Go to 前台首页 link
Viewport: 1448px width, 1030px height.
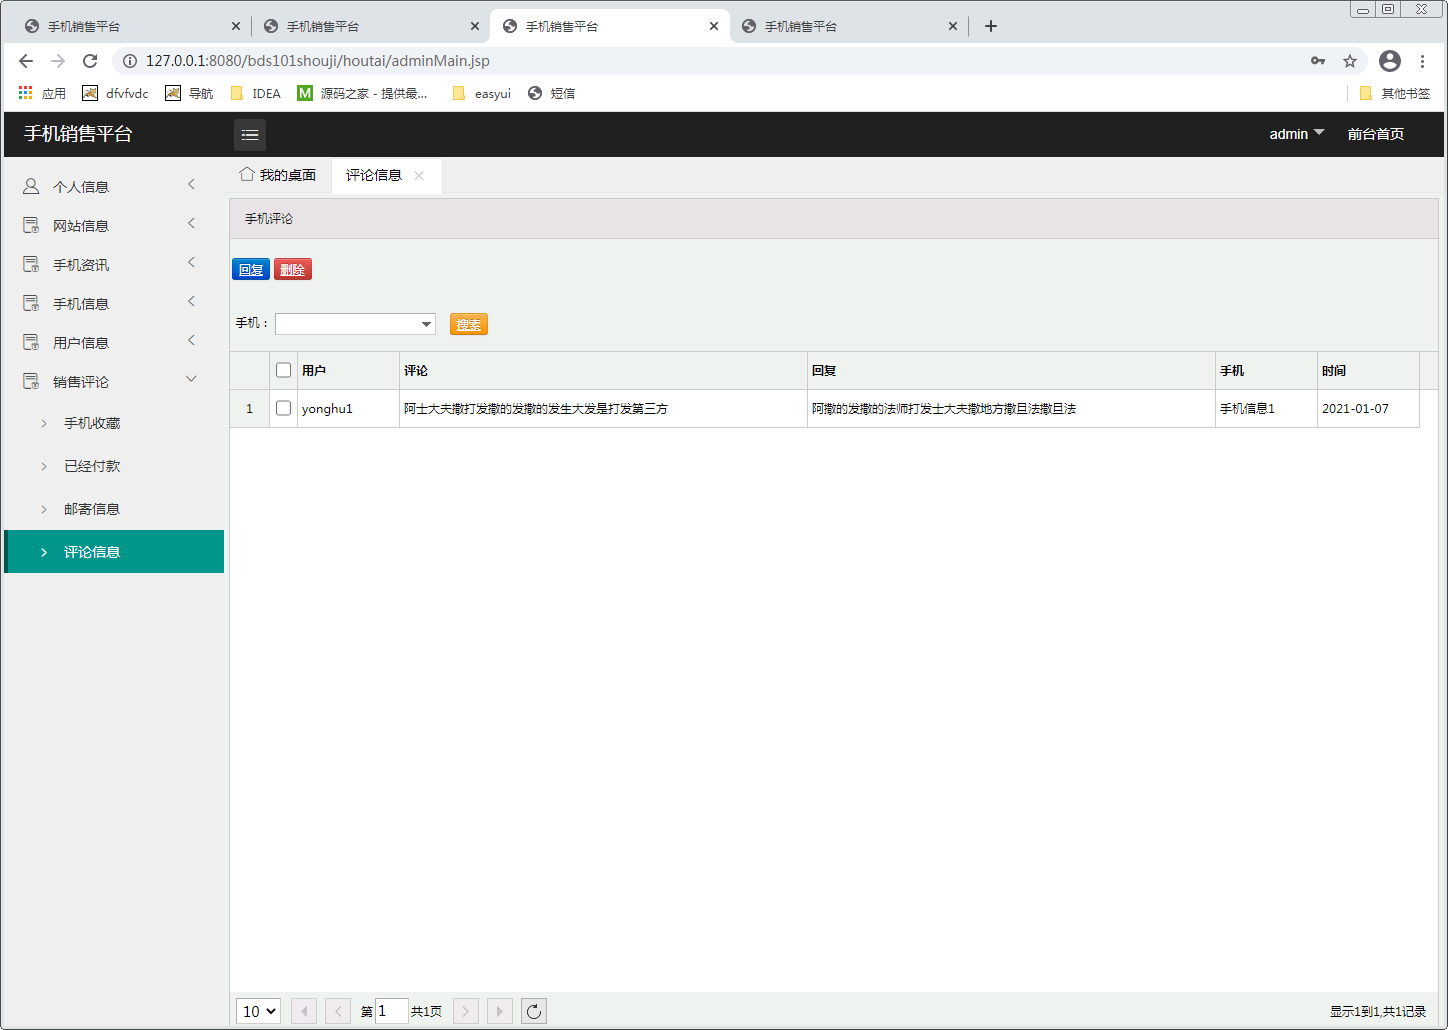[x=1376, y=134]
